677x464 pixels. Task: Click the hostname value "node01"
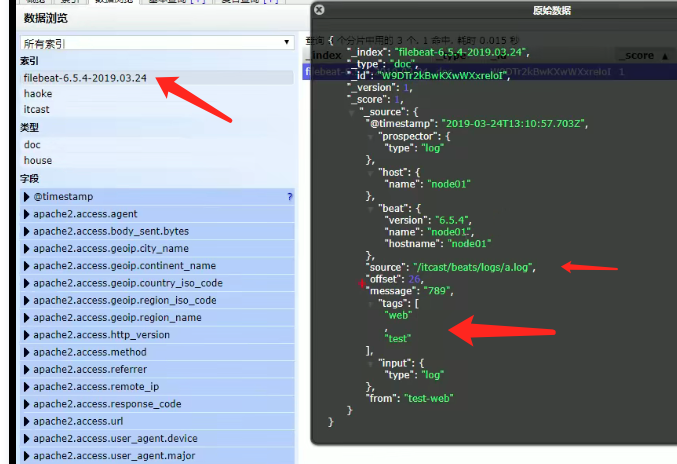pyautogui.click(x=469, y=243)
